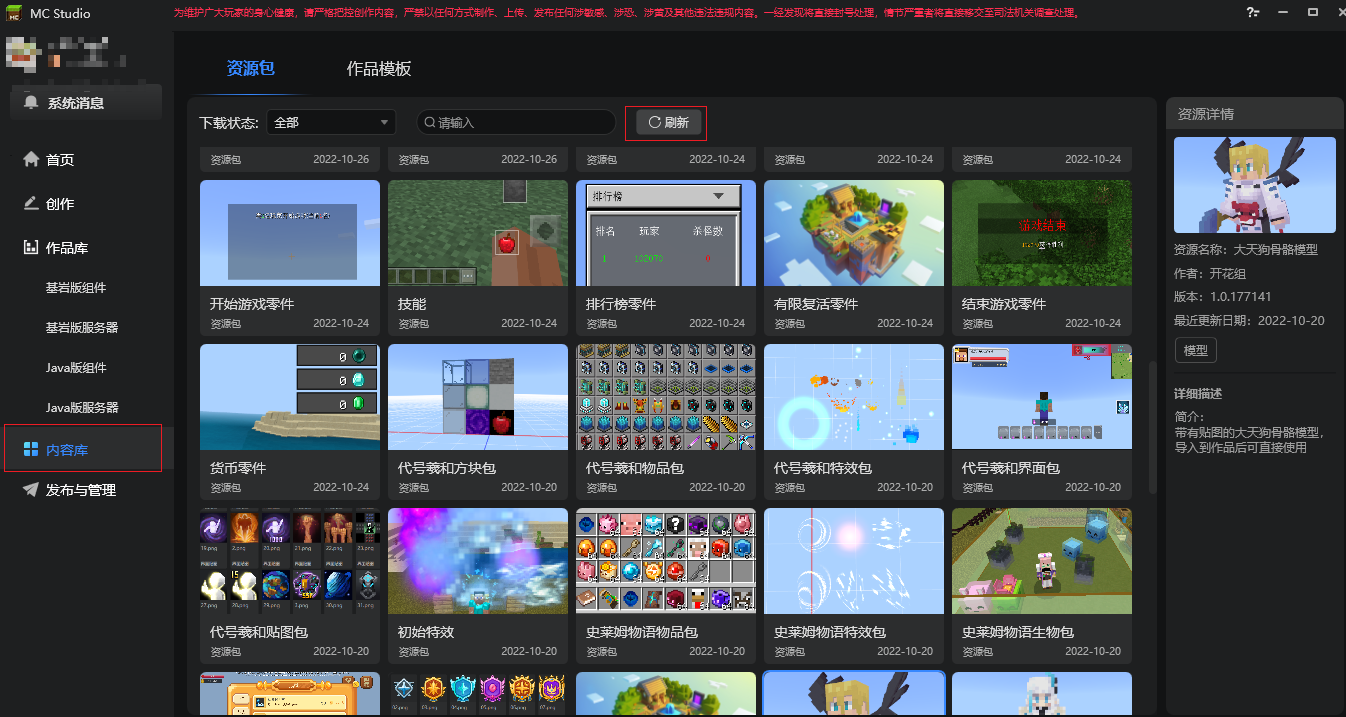
Task: Select the 代号羲和物品包 item grid thumbnail
Action: coord(666,397)
